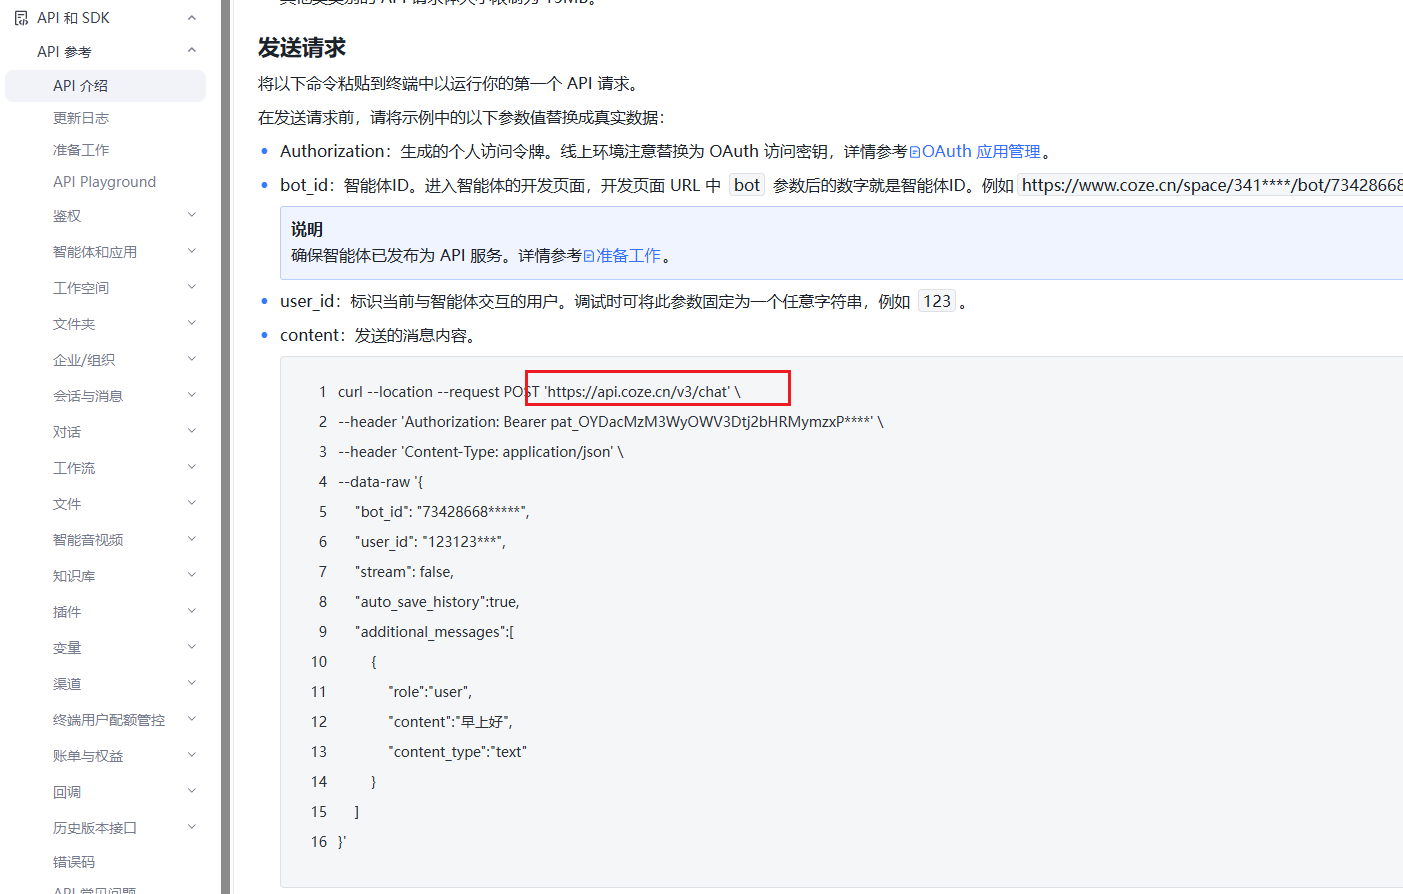
Task: Expand the 变量 section
Action: (192, 647)
